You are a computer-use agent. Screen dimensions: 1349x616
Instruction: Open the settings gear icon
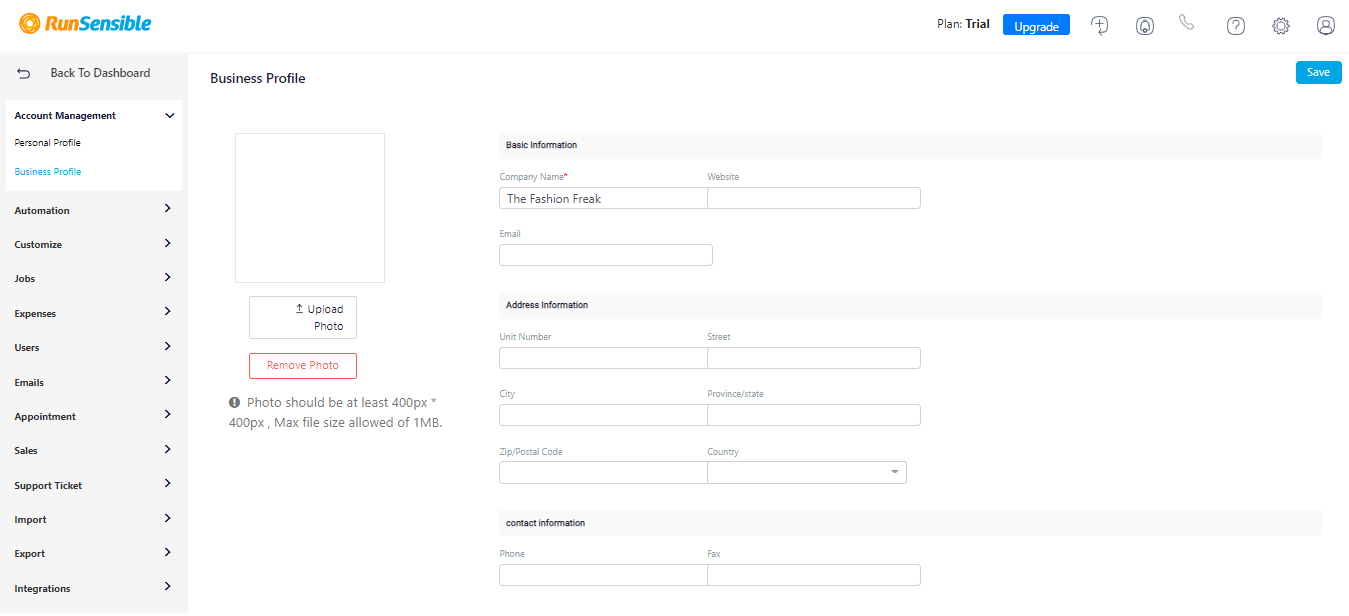(x=1281, y=26)
